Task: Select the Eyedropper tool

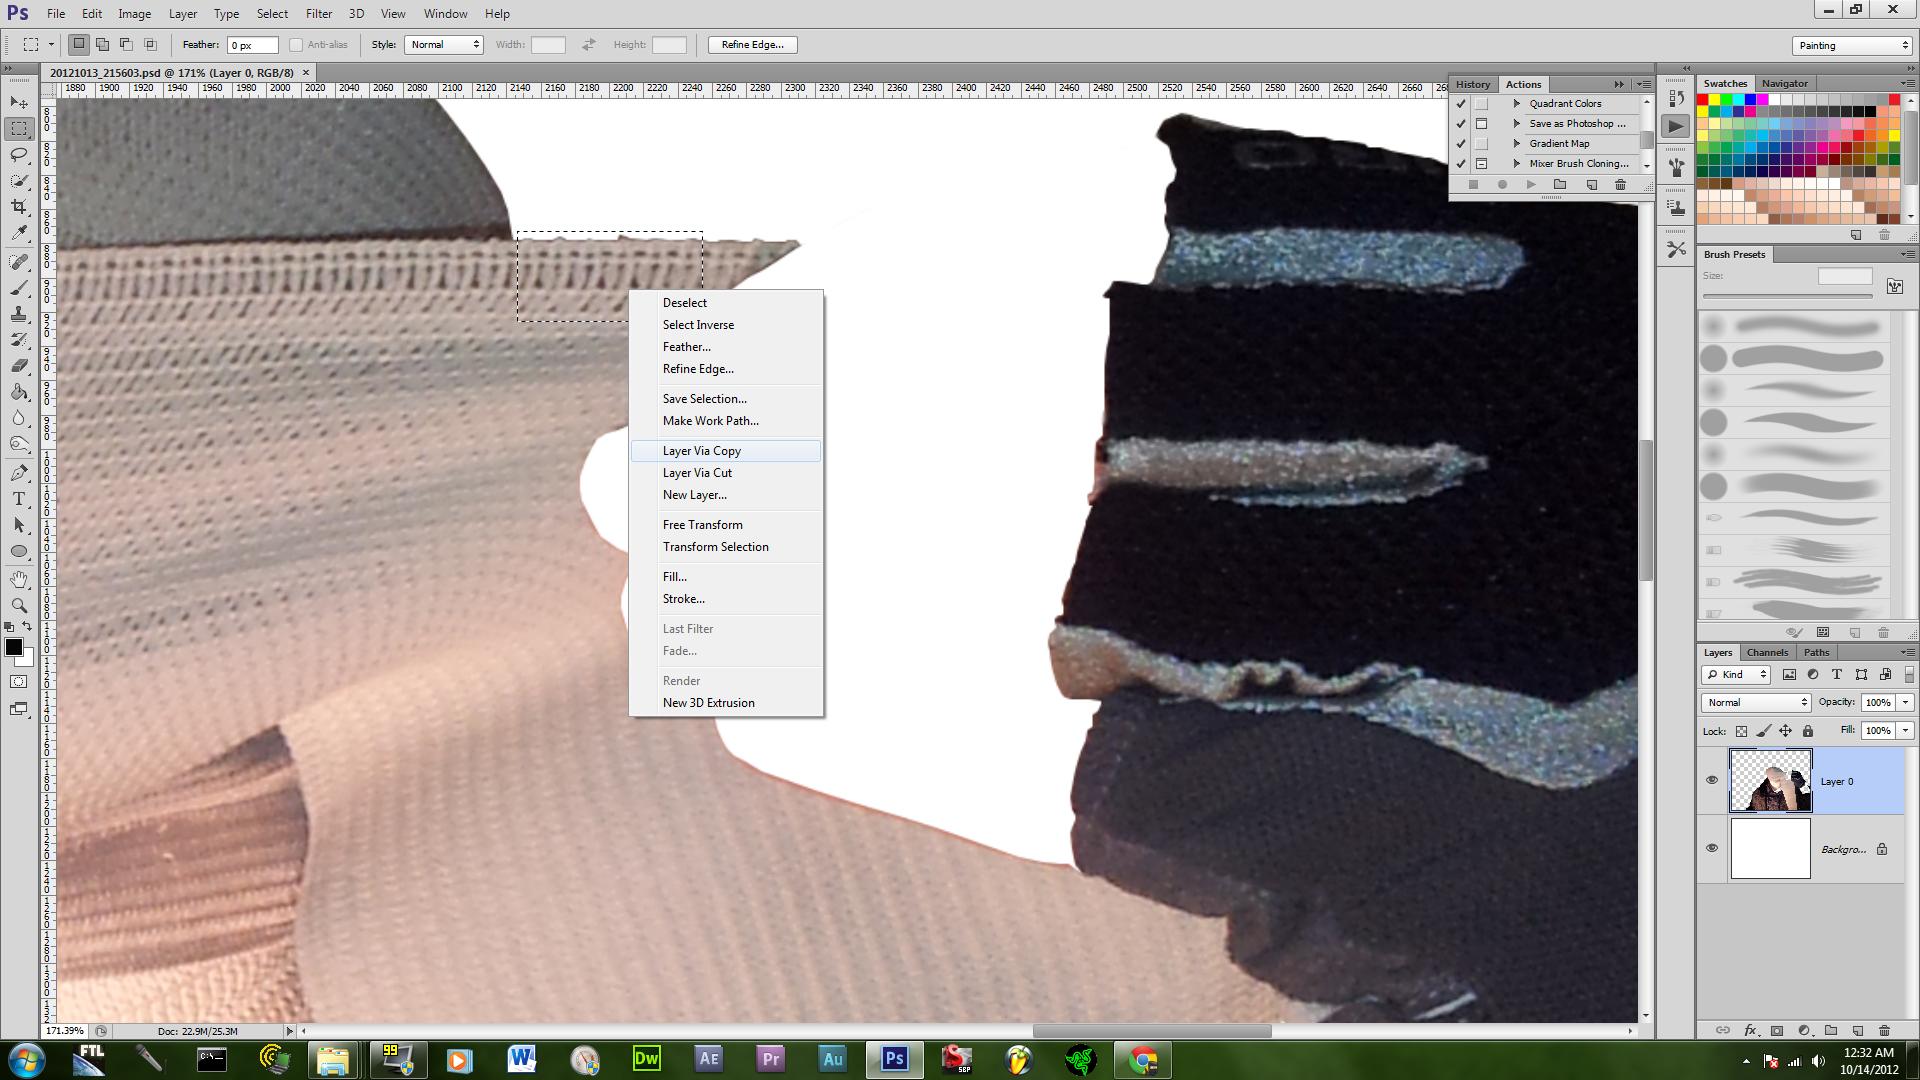Action: pos(19,233)
